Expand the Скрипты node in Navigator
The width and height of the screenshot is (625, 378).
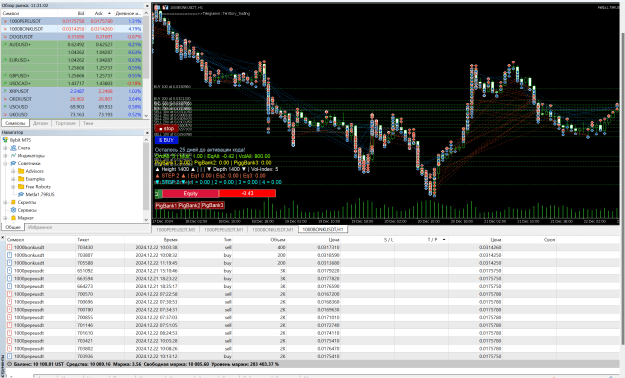click(5, 202)
